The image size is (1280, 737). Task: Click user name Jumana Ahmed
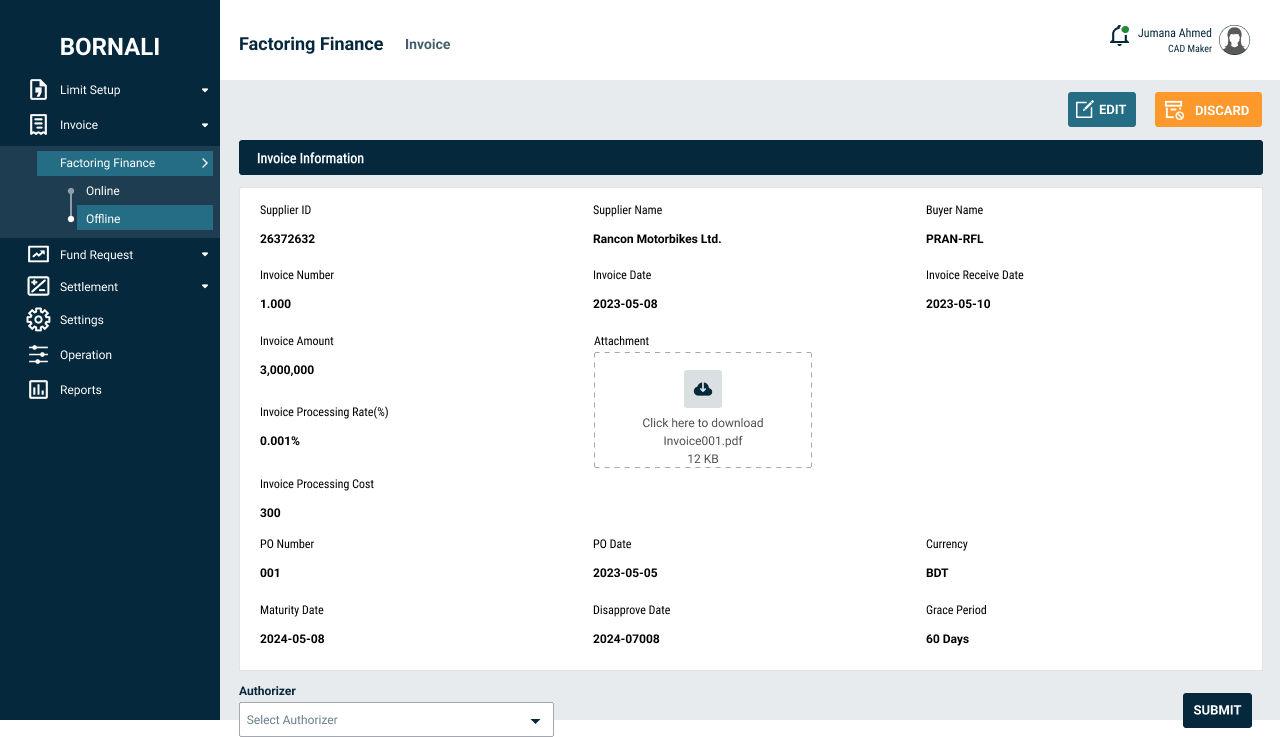click(x=1174, y=33)
